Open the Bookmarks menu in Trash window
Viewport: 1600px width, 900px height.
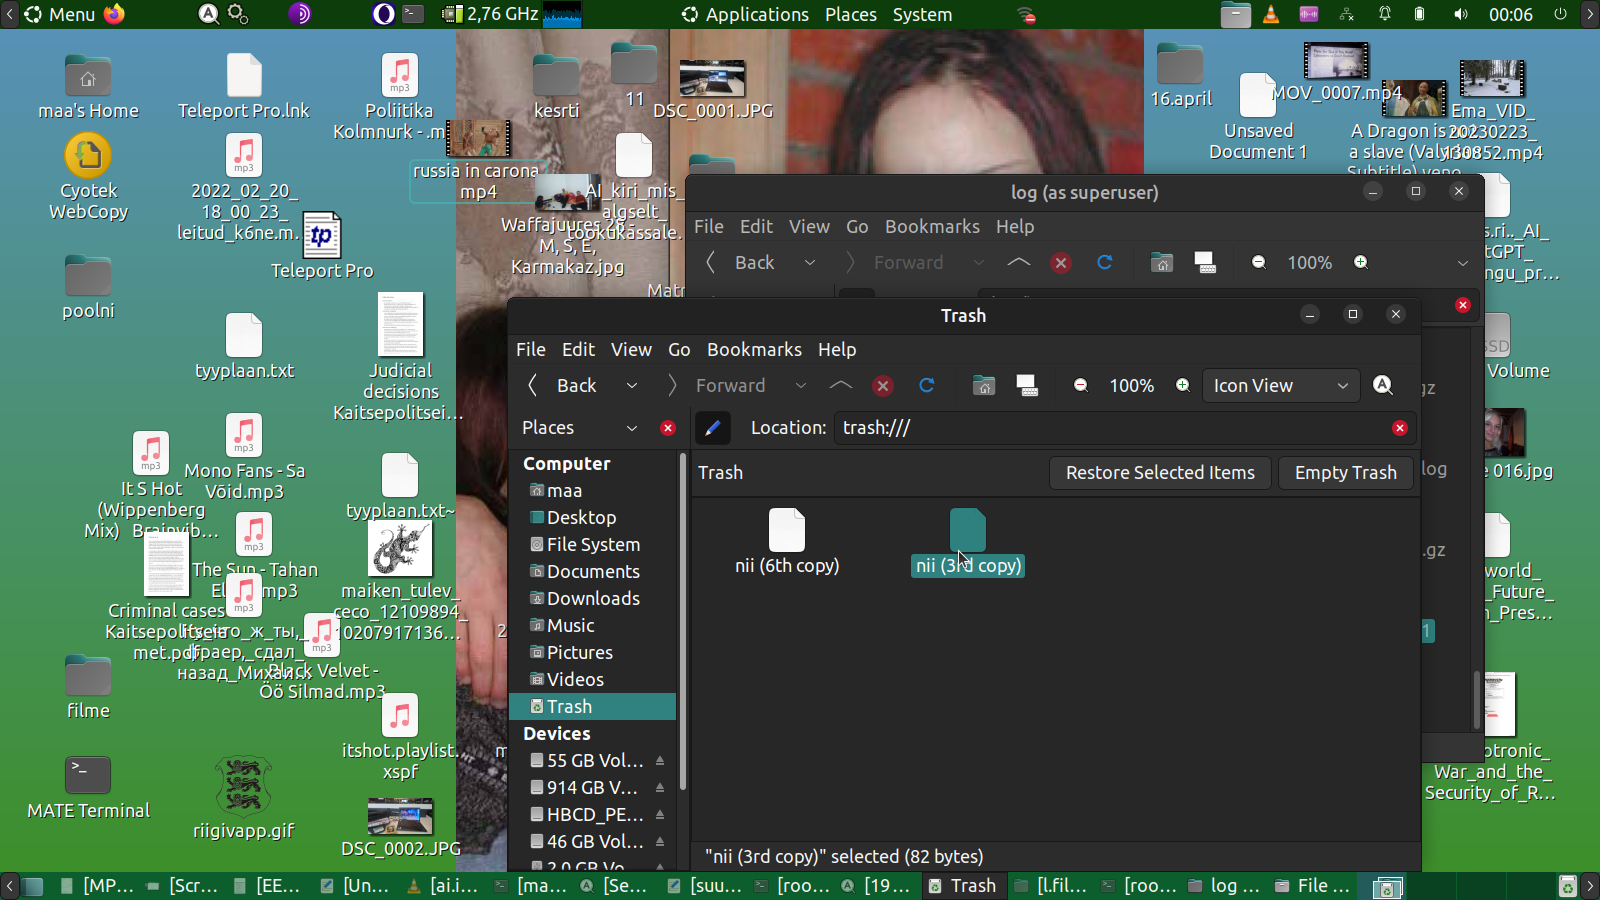754,350
